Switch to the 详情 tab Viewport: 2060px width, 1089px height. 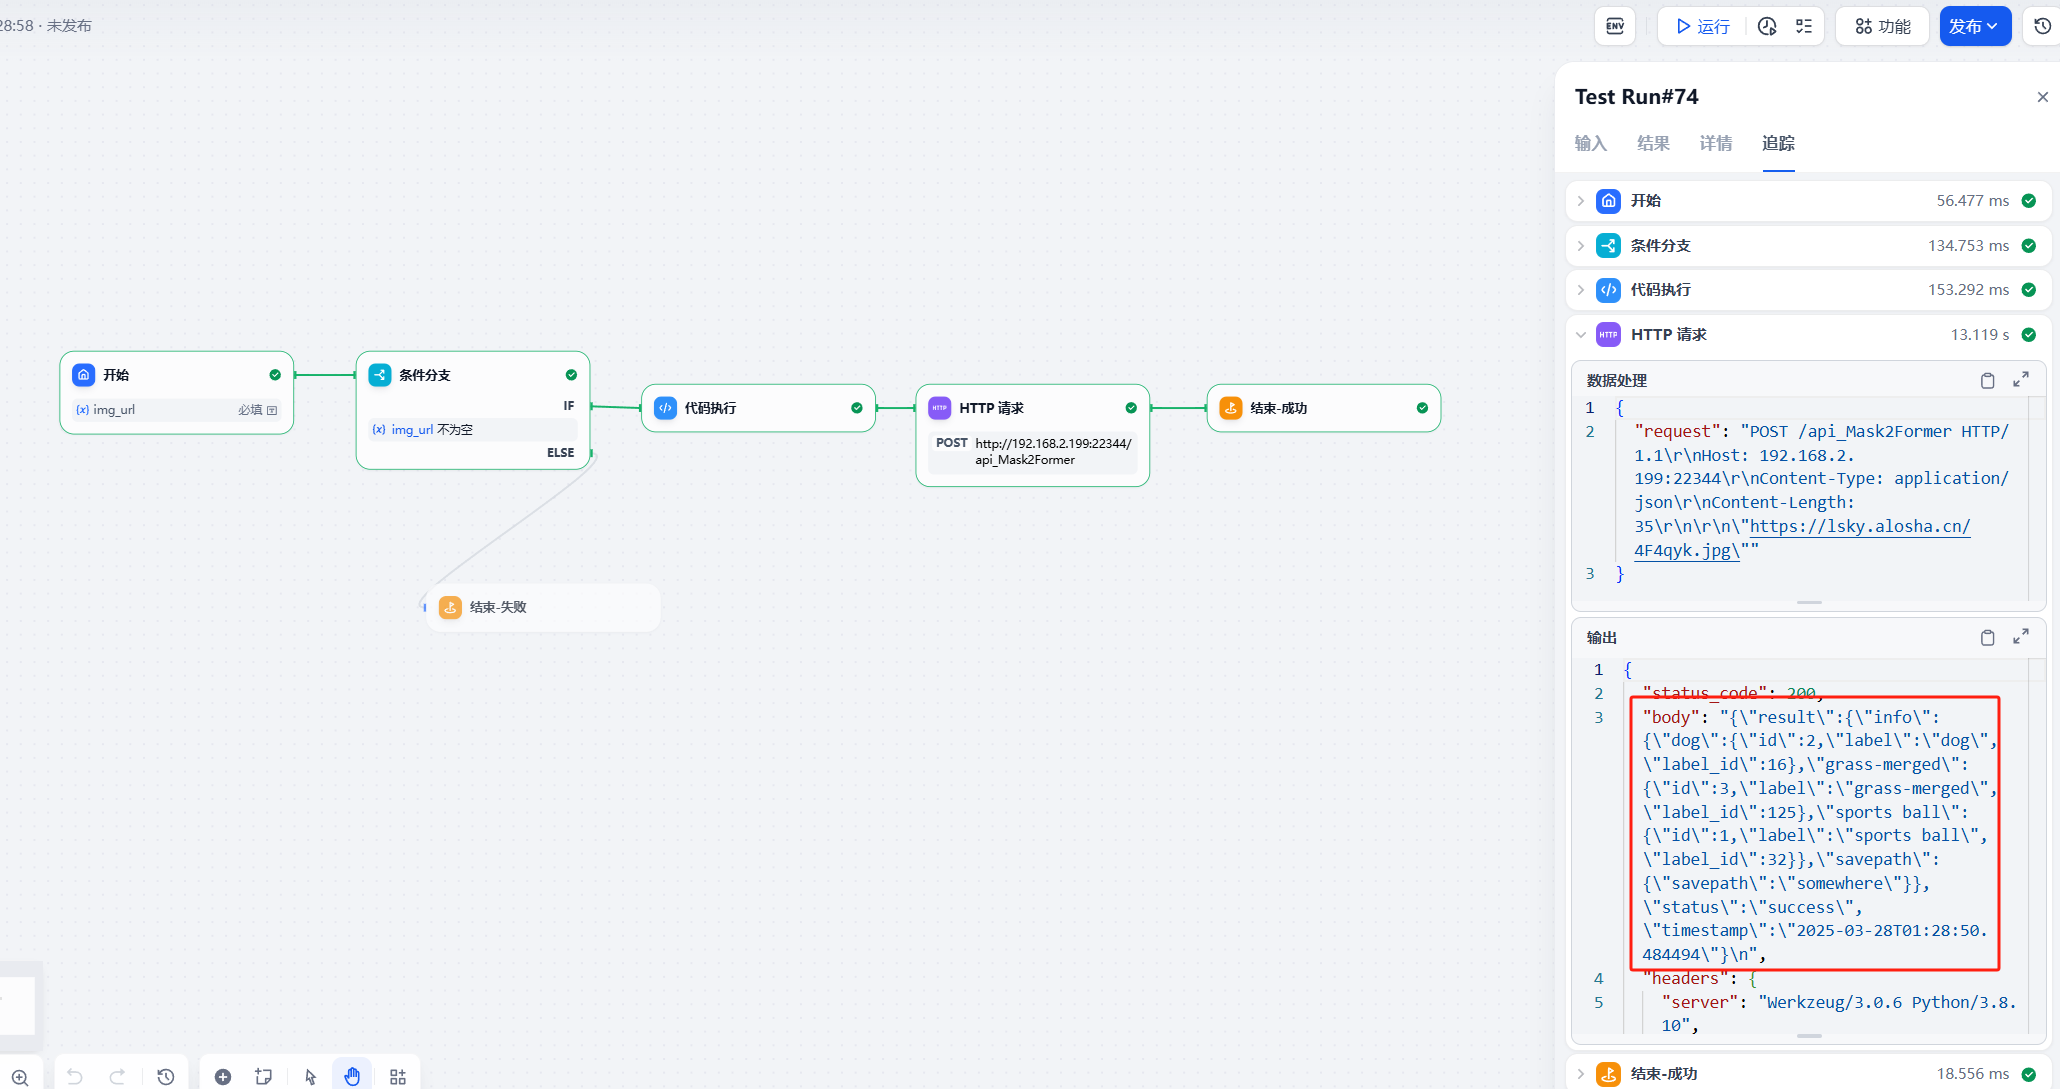1716,143
